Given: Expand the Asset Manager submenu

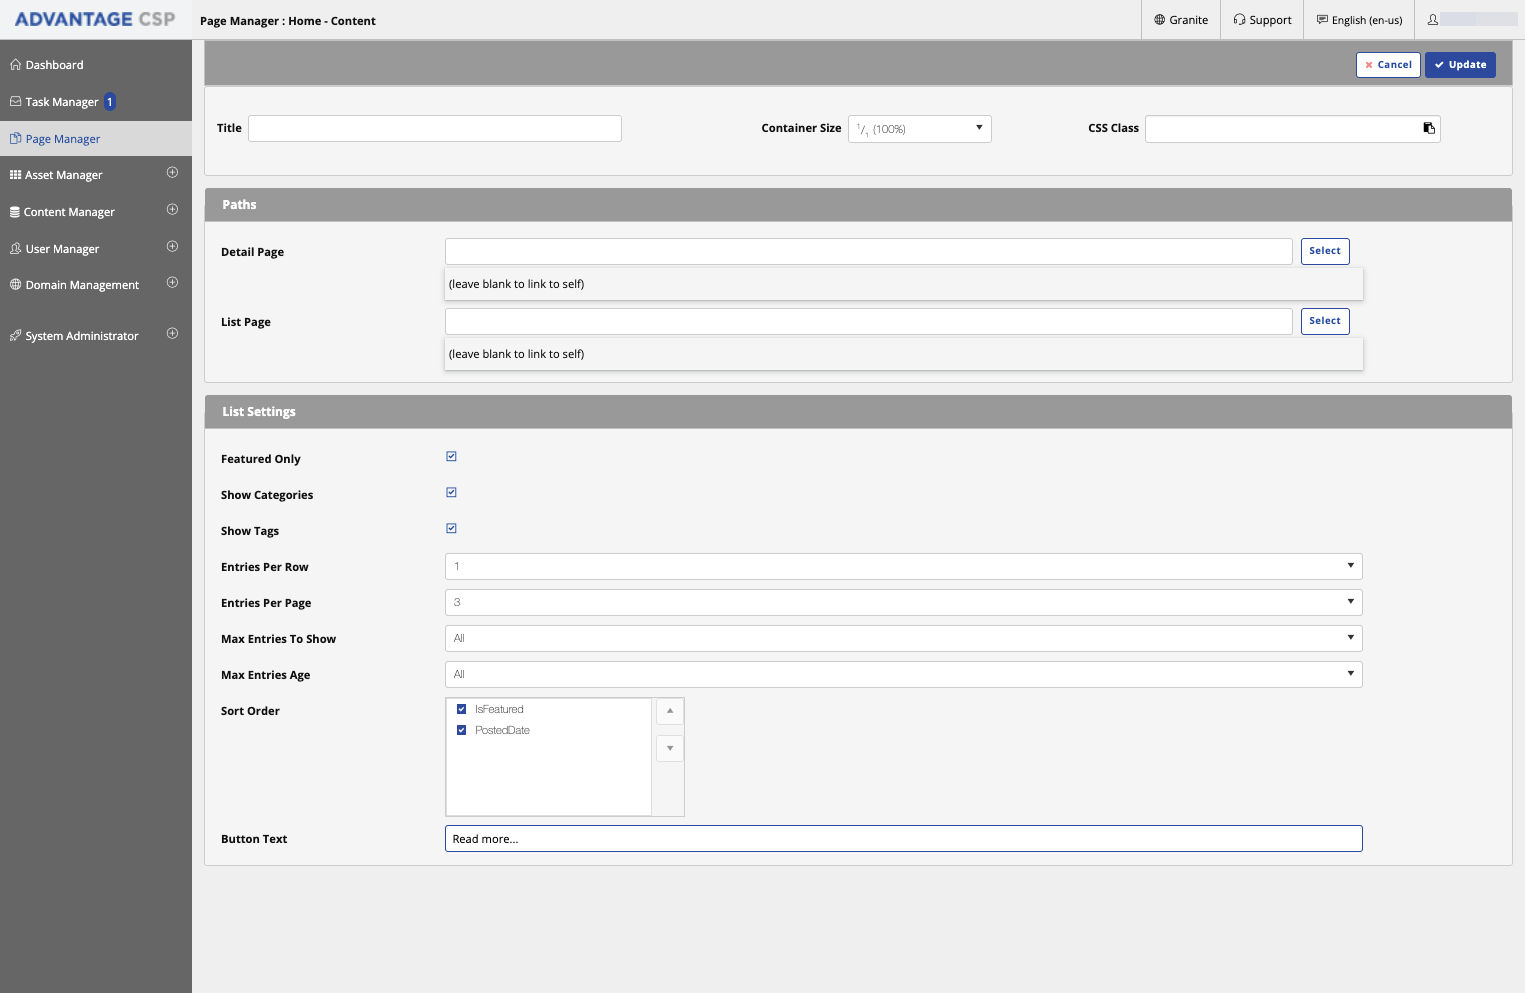Looking at the screenshot, I should tap(172, 173).
